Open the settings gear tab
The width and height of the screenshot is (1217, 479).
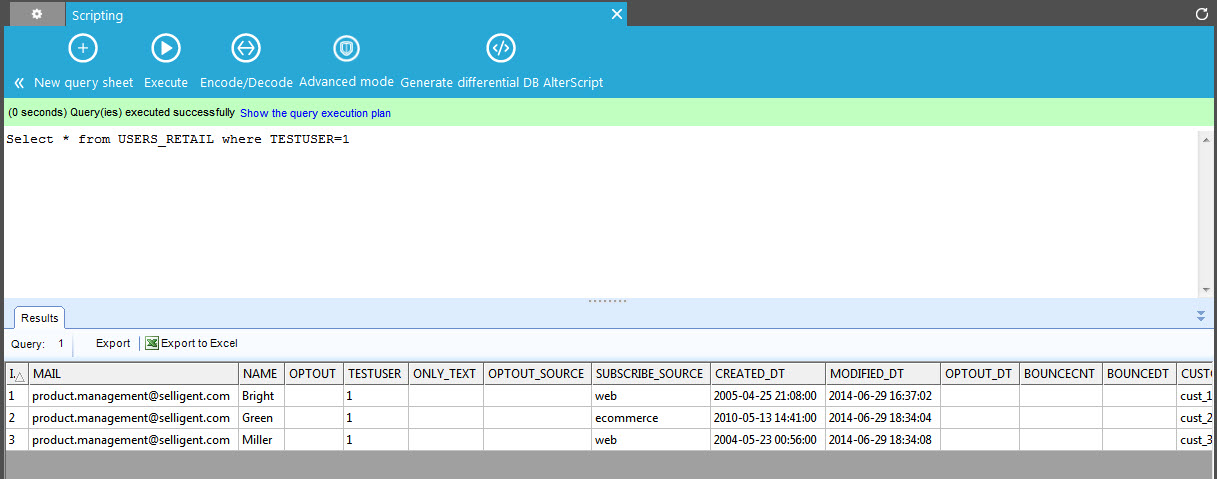click(x=37, y=14)
